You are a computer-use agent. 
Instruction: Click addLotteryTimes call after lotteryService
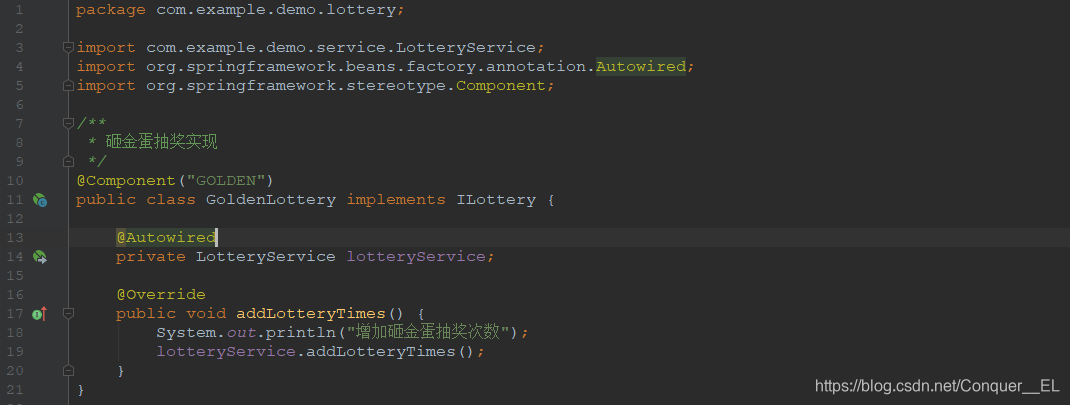click(x=381, y=352)
